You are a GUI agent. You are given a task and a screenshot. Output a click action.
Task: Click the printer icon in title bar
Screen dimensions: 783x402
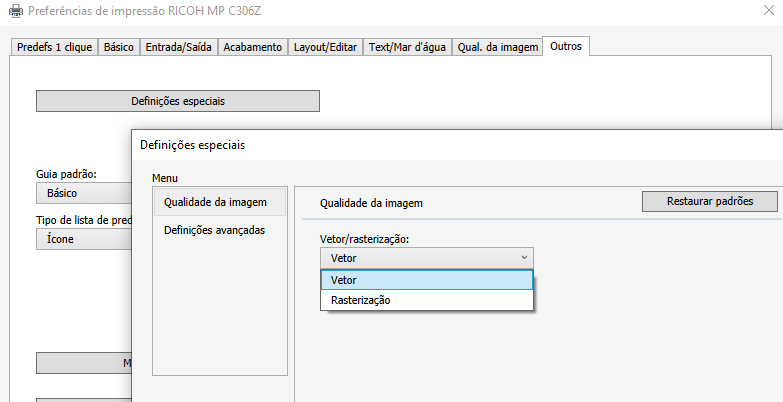coord(14,13)
